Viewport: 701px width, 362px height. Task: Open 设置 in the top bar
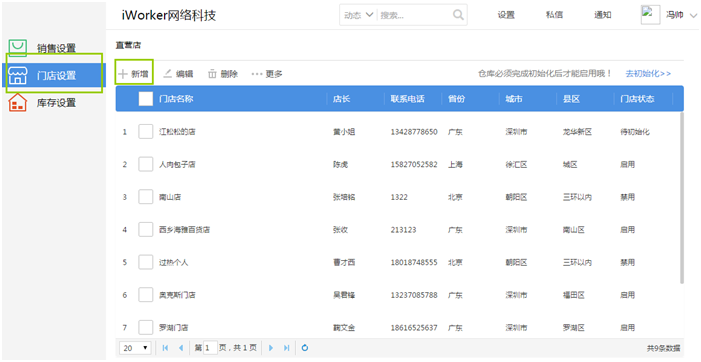coord(506,15)
